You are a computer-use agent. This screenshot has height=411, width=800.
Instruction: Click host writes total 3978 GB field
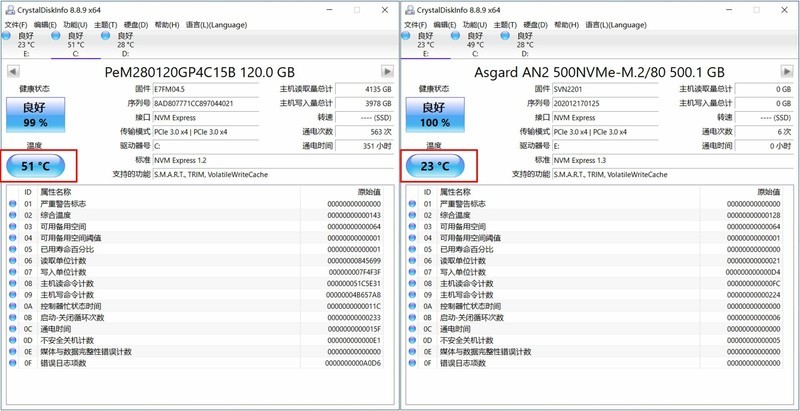pos(364,104)
